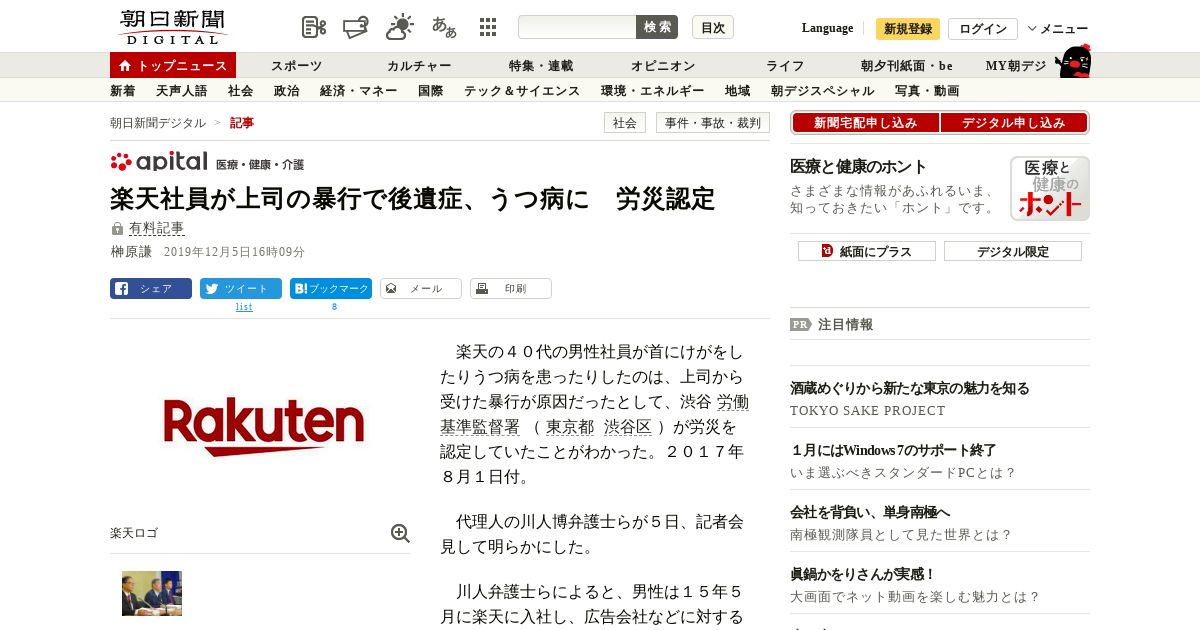Click the 検索 search button
The height and width of the screenshot is (630, 1200).
click(x=657, y=27)
